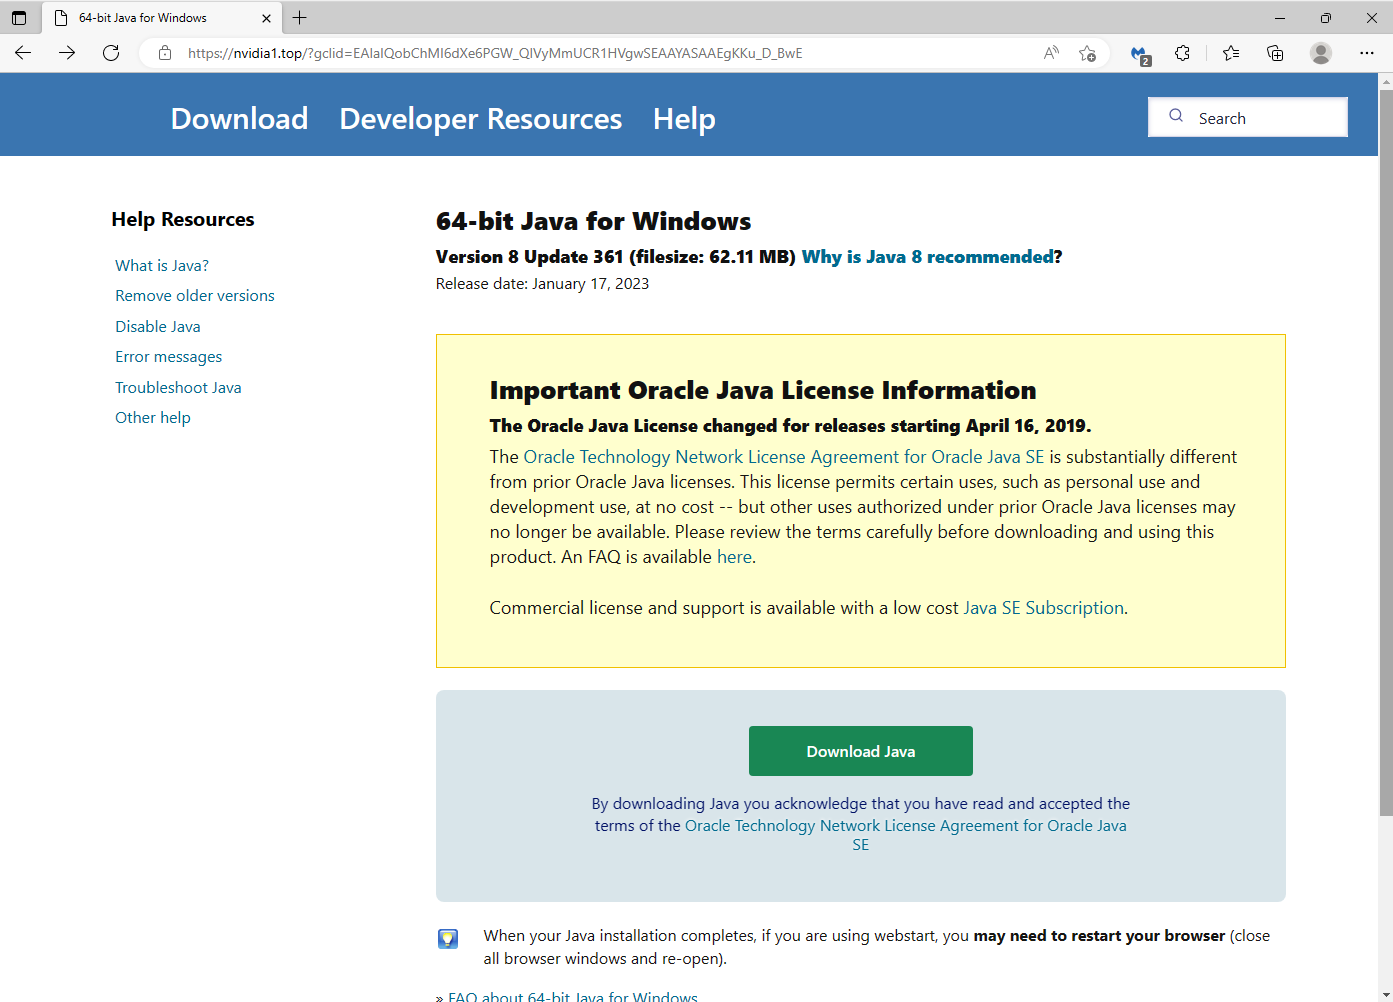
Task: Click the lightbulb tip icon near restart note
Action: click(x=447, y=939)
